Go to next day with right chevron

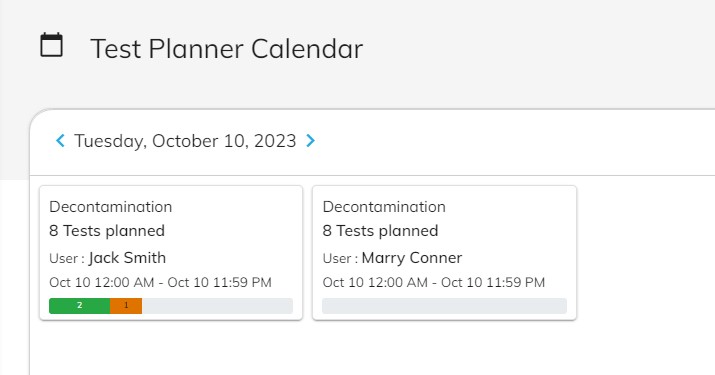click(311, 141)
